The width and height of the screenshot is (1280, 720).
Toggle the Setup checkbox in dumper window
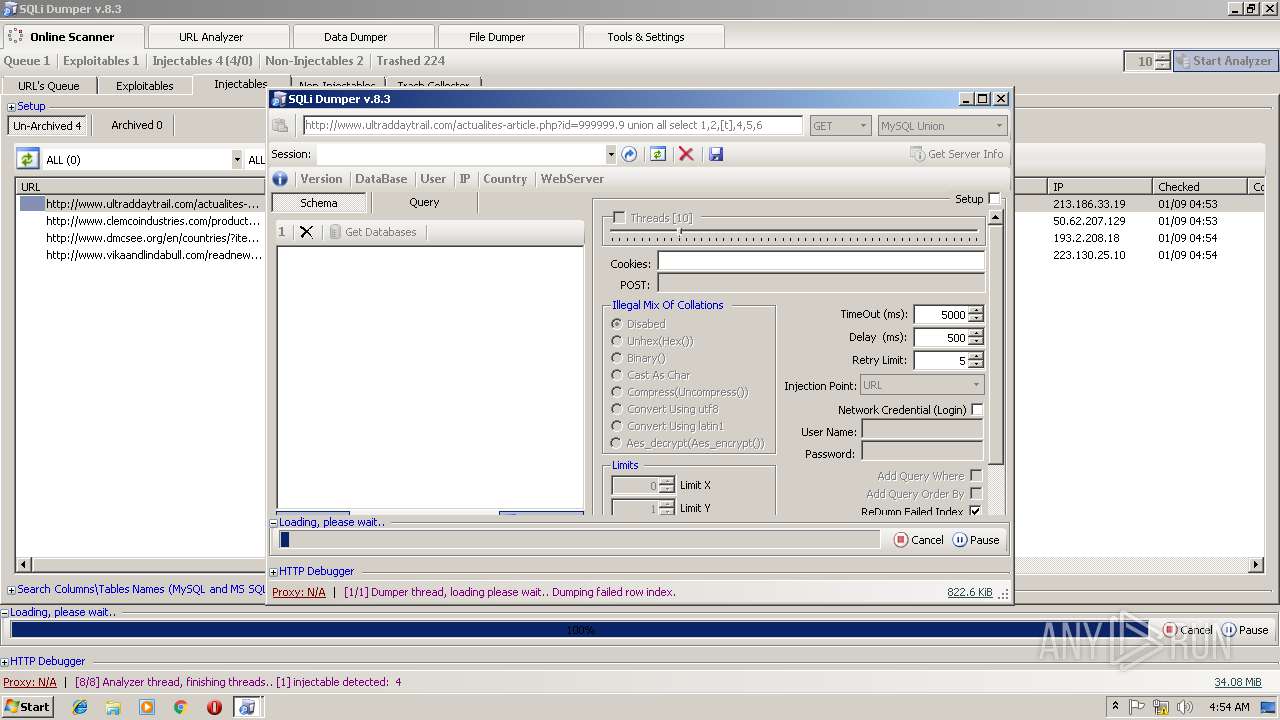(994, 199)
